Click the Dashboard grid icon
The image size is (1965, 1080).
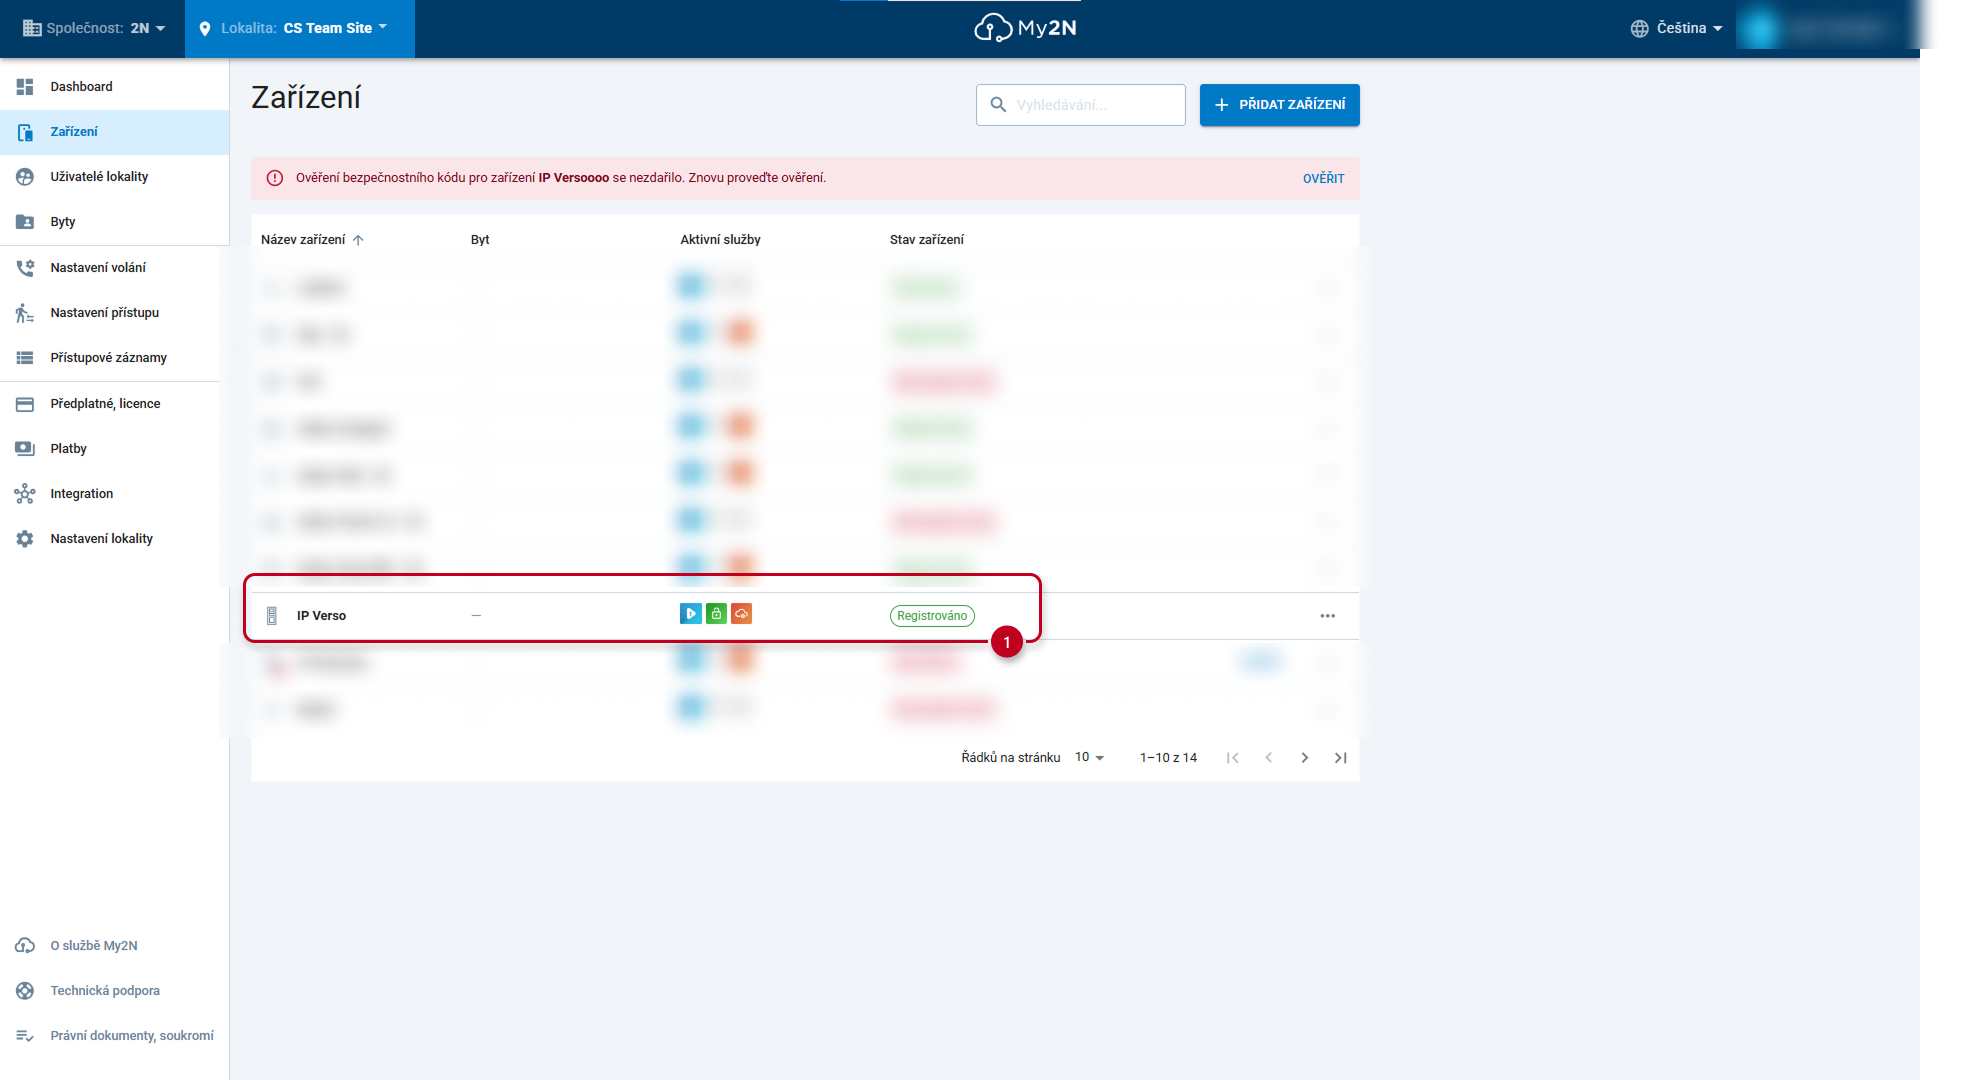25,87
